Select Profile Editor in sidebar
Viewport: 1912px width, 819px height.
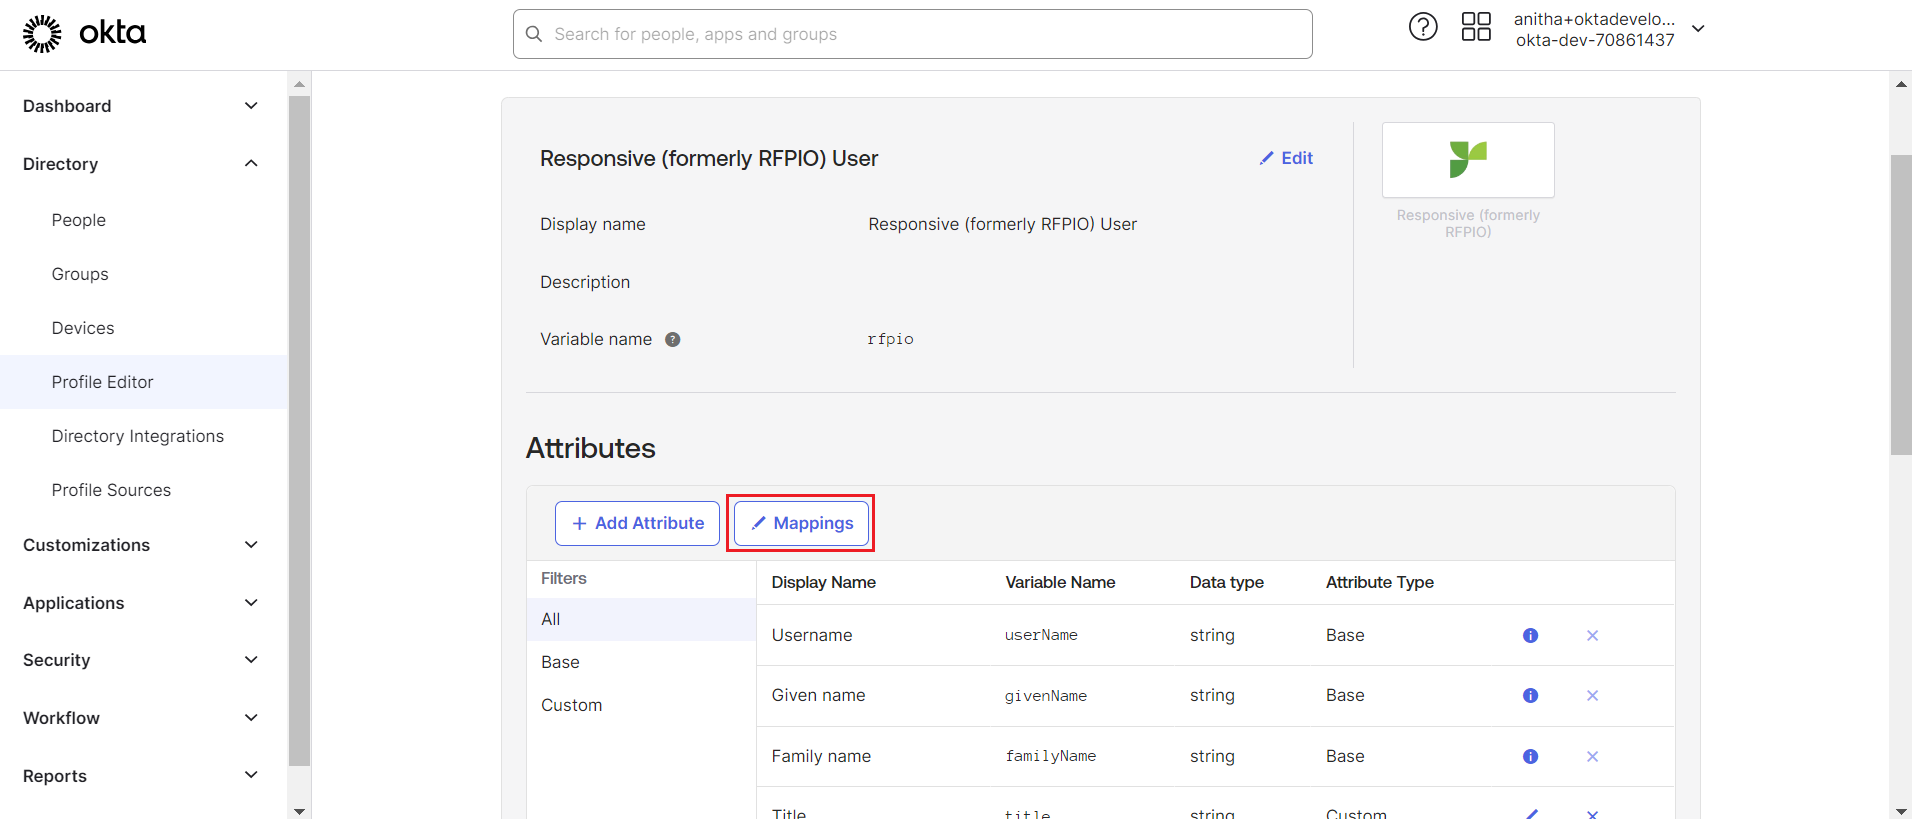point(144,382)
